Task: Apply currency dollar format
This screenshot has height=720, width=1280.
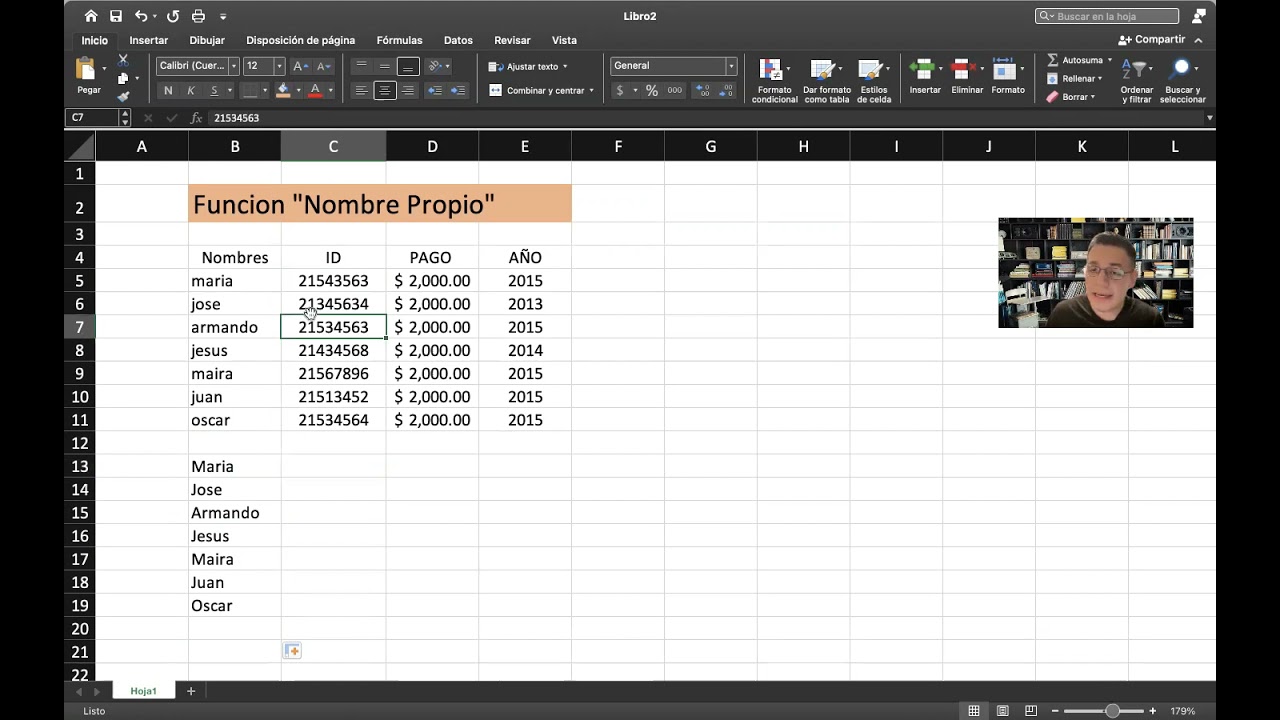Action: click(x=620, y=90)
